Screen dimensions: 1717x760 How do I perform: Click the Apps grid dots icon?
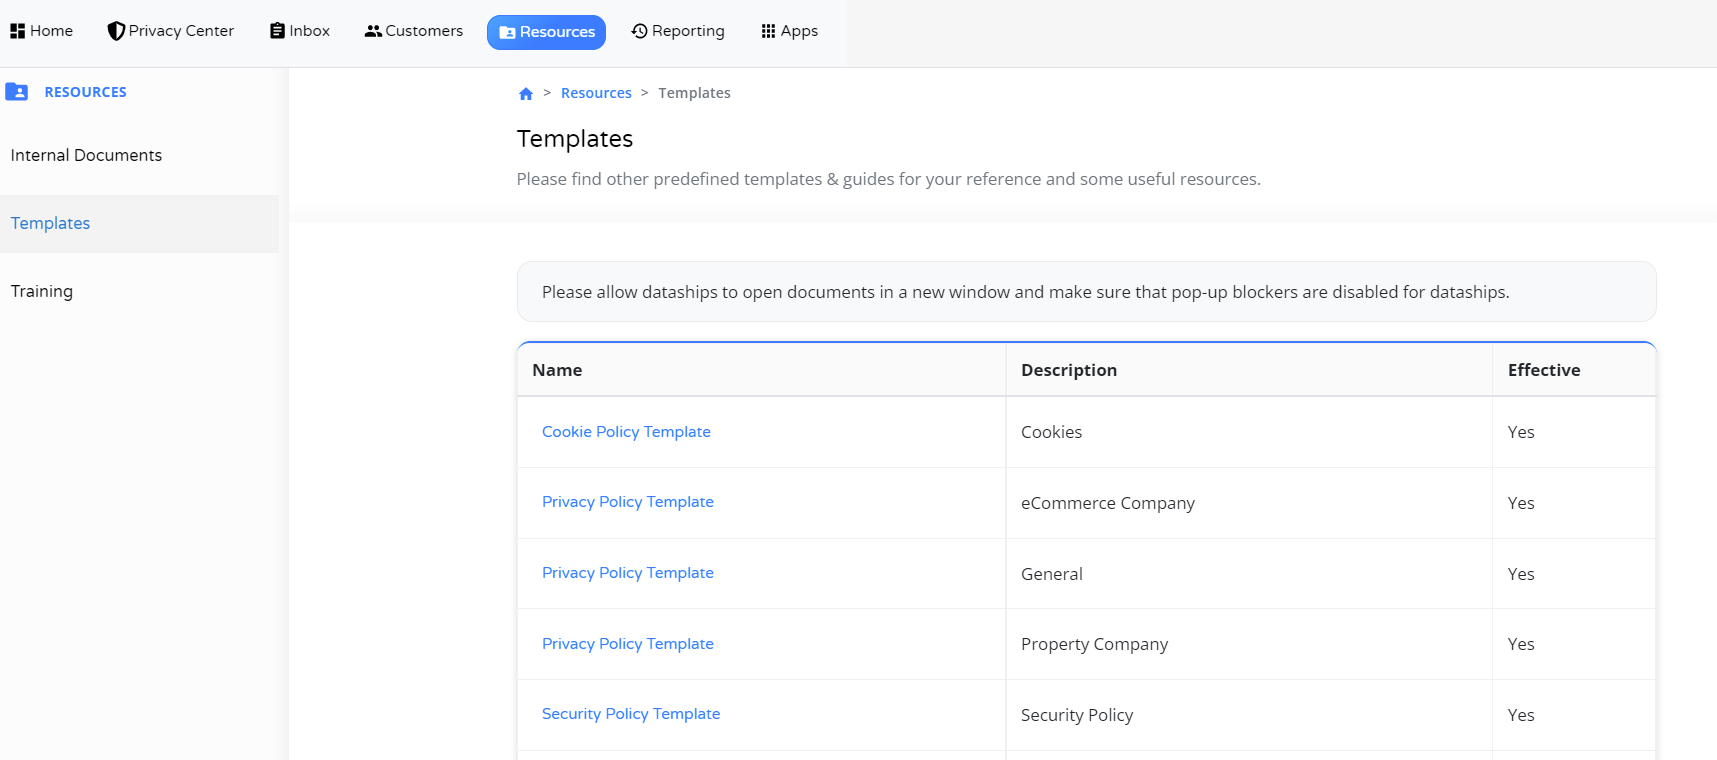[x=768, y=31]
